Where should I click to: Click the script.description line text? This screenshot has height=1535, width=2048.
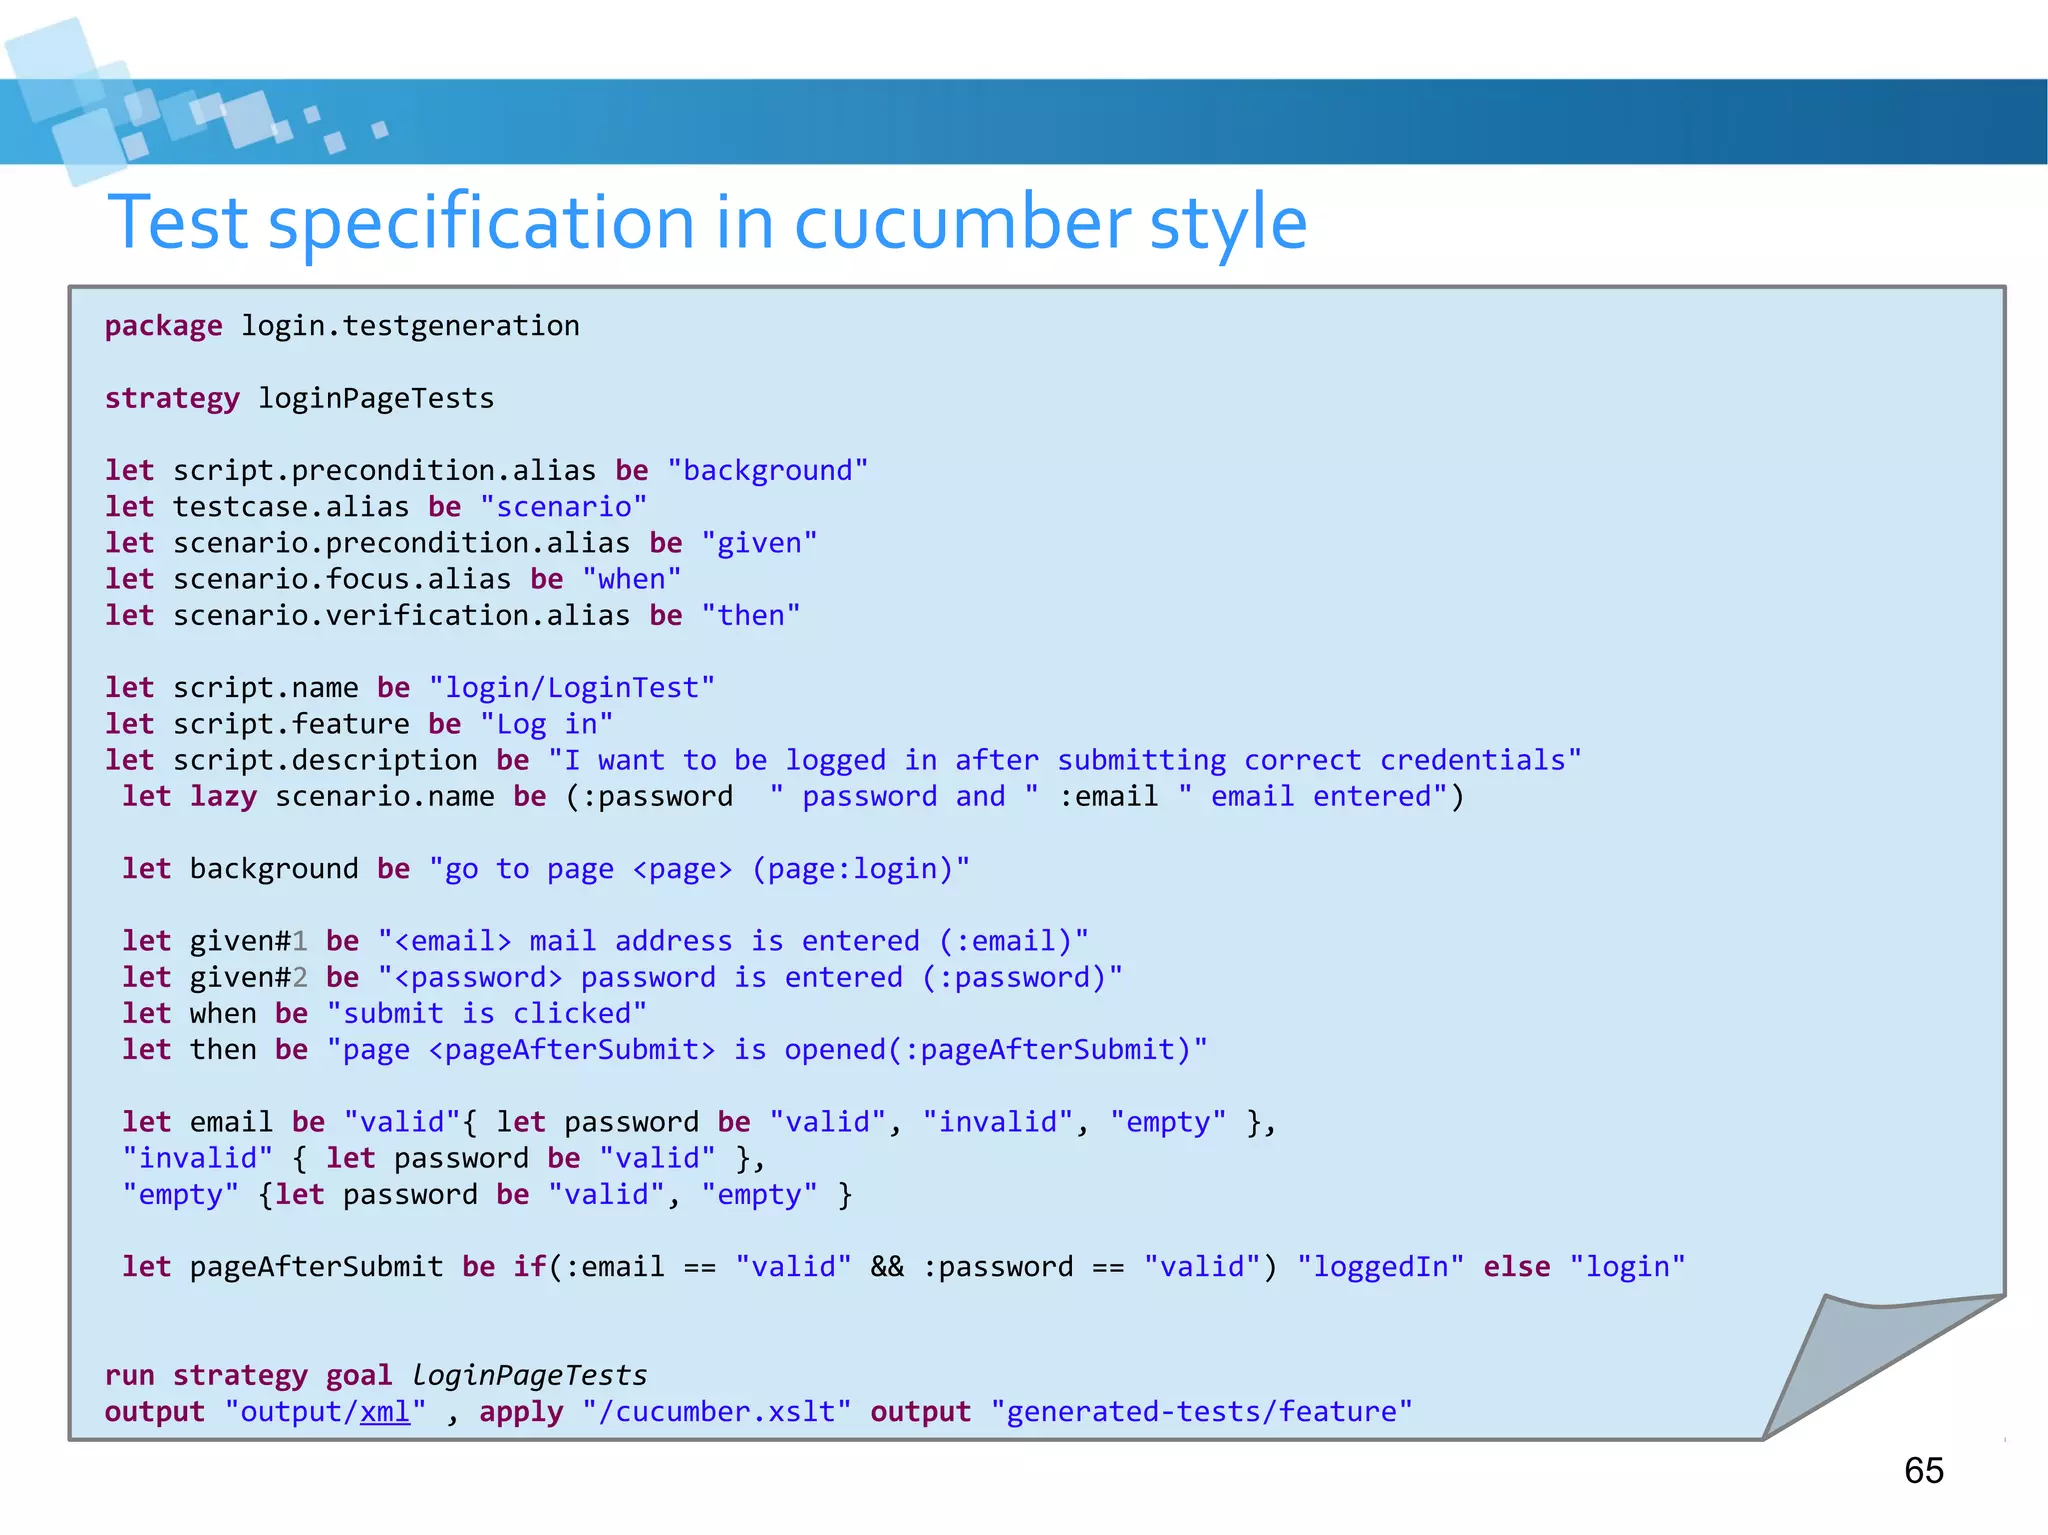(843, 761)
